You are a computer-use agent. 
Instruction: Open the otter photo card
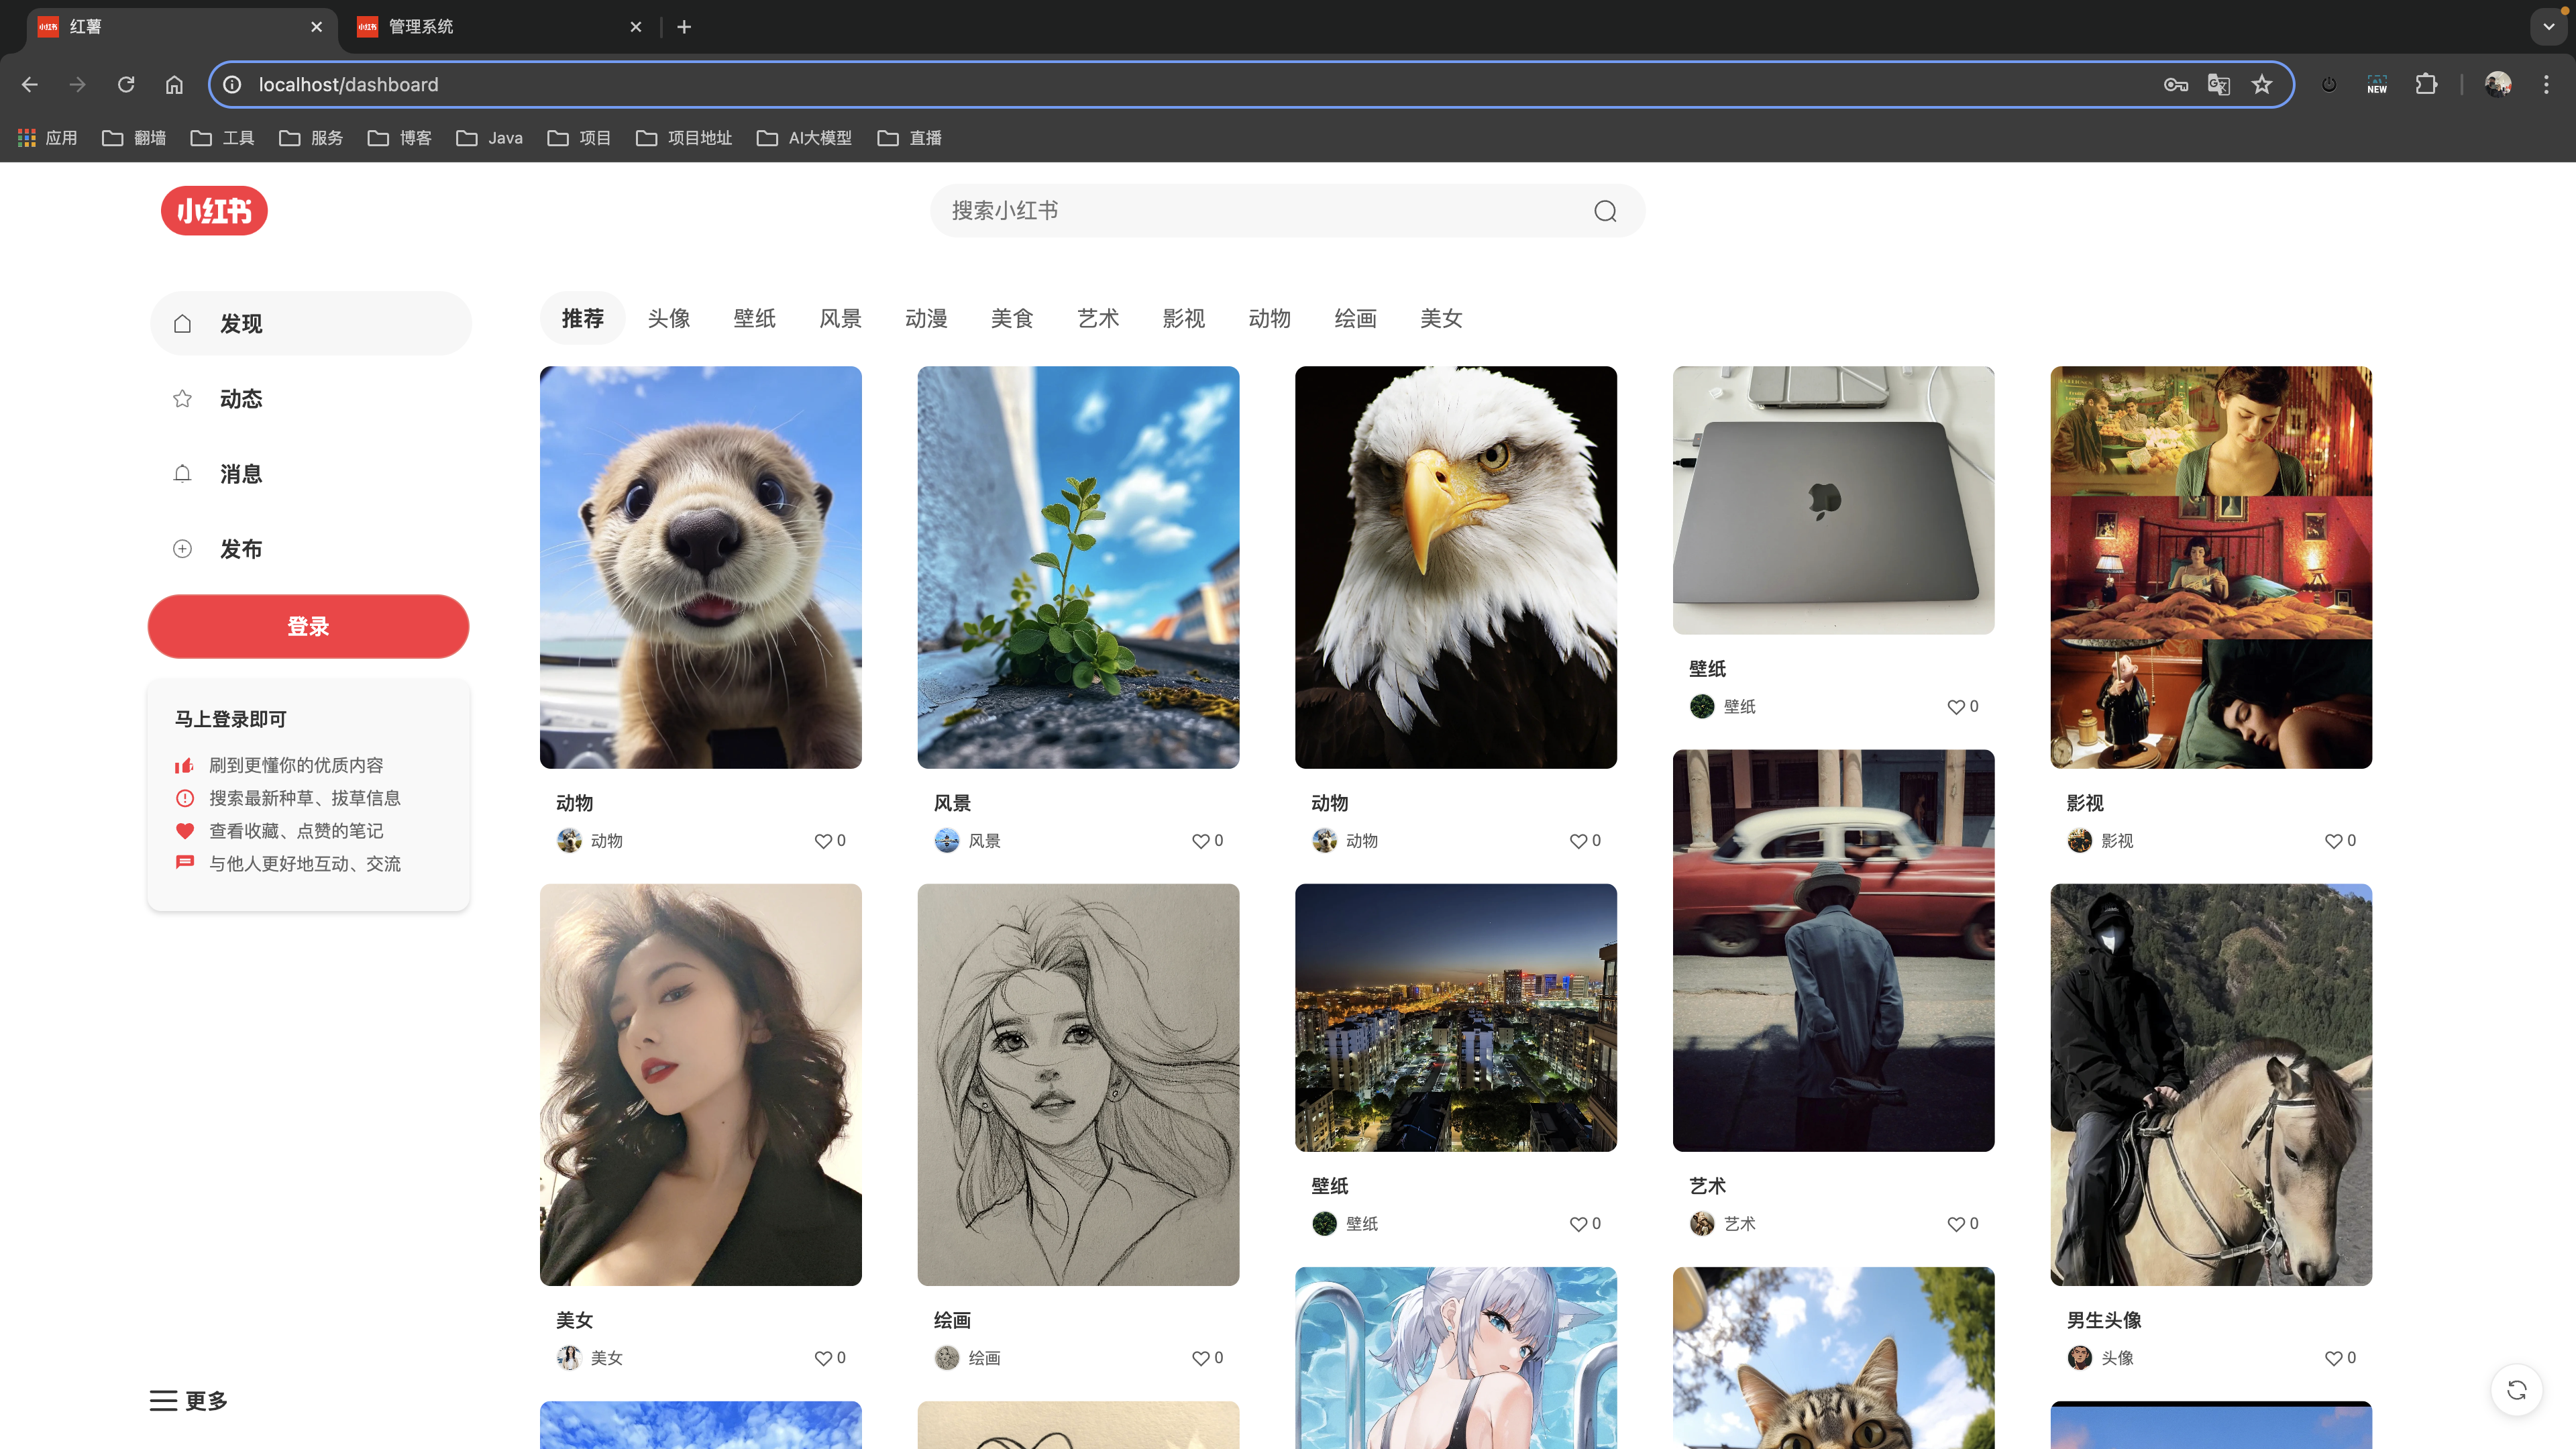[701, 567]
